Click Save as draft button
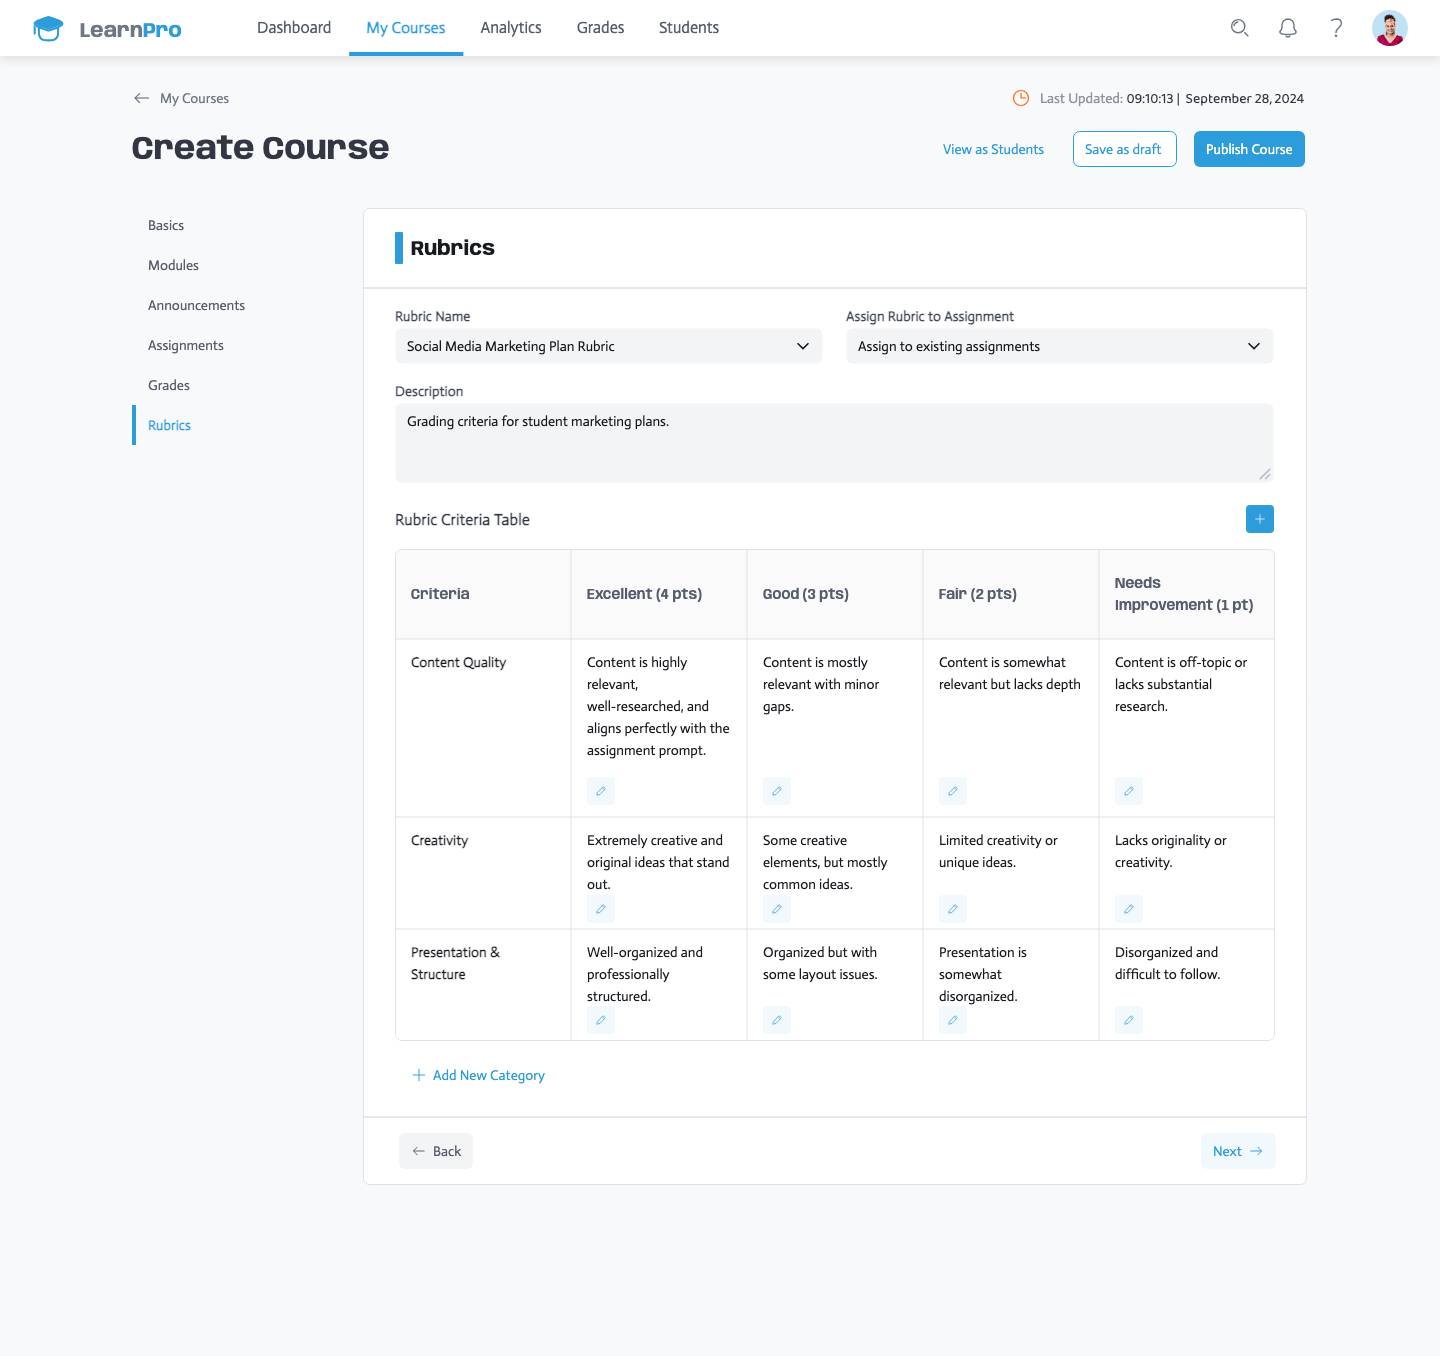This screenshot has height=1356, width=1440. (1124, 149)
